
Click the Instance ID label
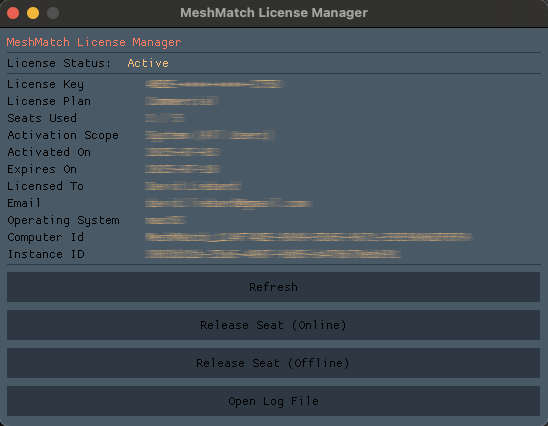tap(46, 254)
